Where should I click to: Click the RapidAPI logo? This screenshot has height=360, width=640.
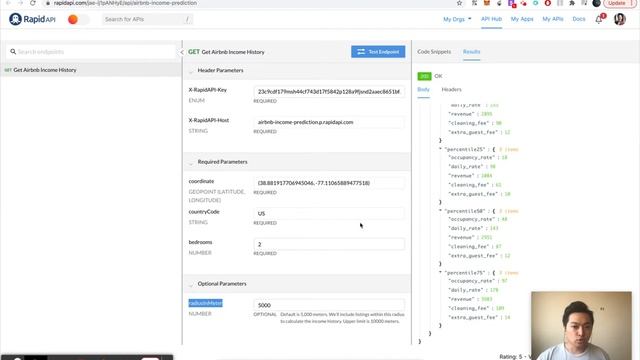[x=32, y=19]
